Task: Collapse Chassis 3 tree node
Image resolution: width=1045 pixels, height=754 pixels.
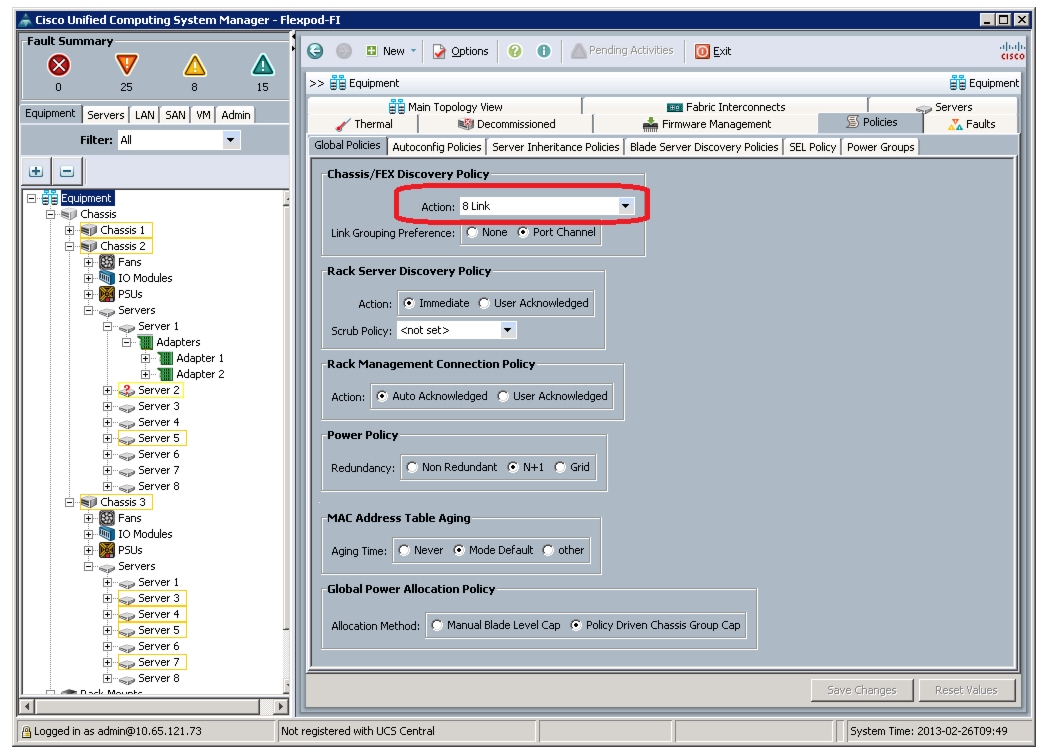Action: coord(69,502)
